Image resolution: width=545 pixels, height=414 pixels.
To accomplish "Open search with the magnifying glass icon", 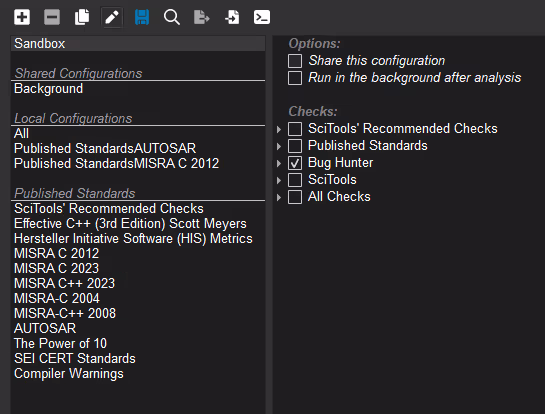I will (x=172, y=17).
